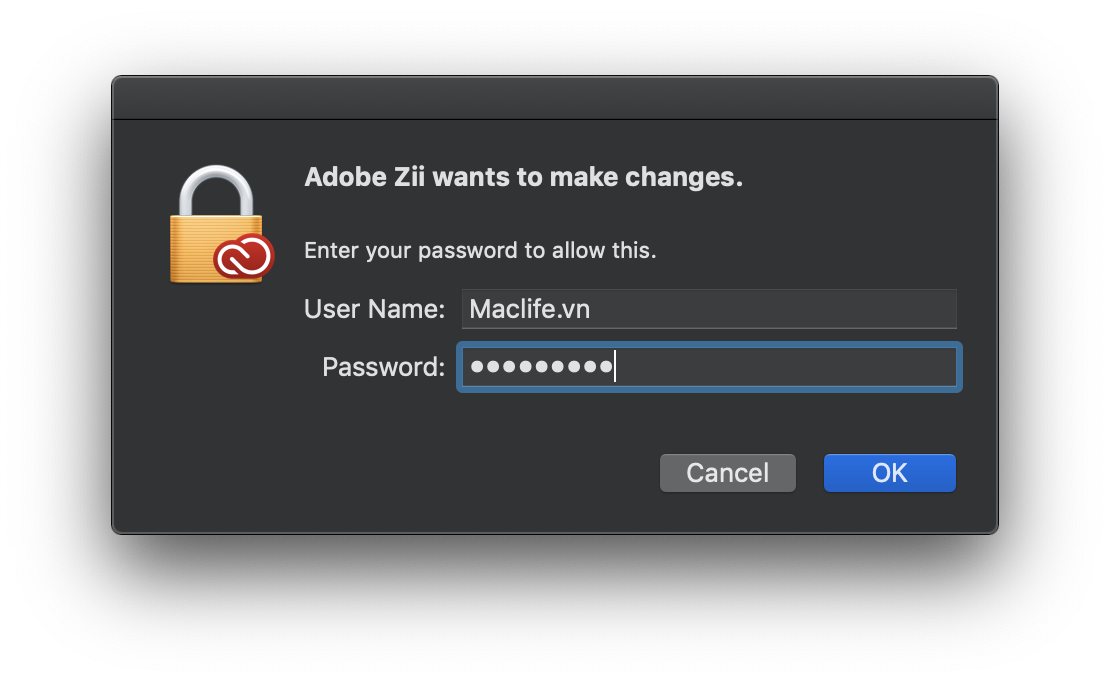Select the Maclife.vn text in the username box
The height and width of the screenshot is (682, 1110).
528,309
